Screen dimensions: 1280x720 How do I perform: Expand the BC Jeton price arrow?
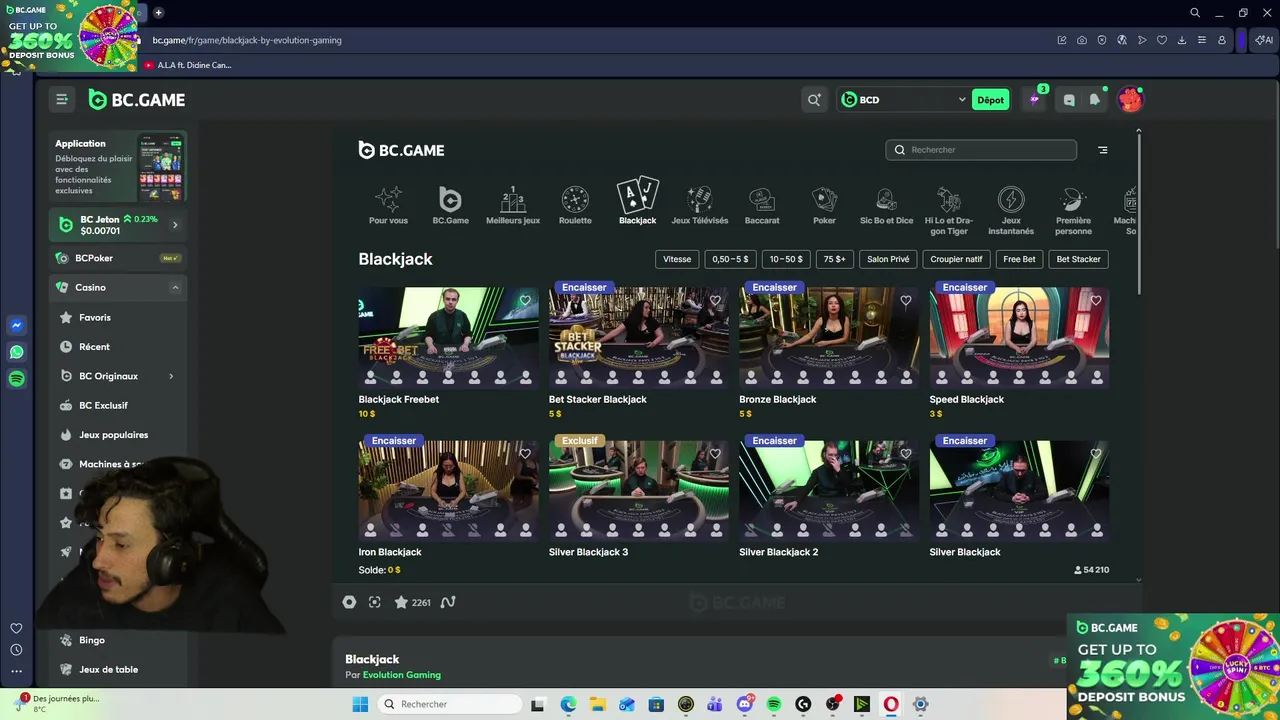[x=175, y=225]
